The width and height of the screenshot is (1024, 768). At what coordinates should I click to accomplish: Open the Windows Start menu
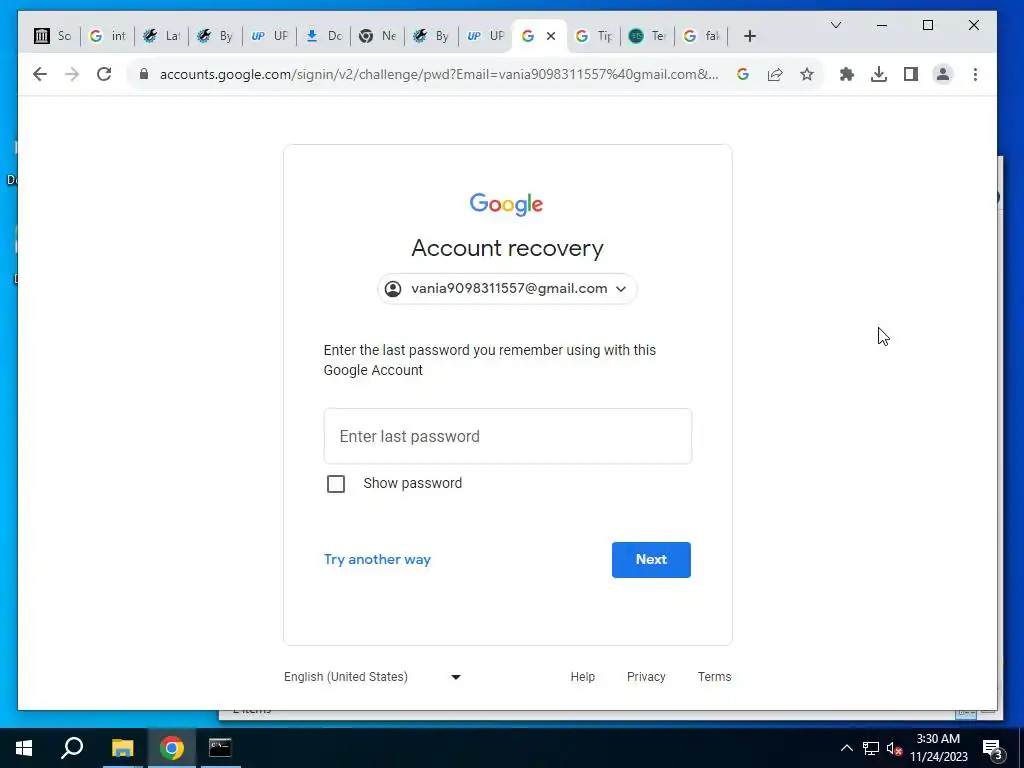click(24, 748)
